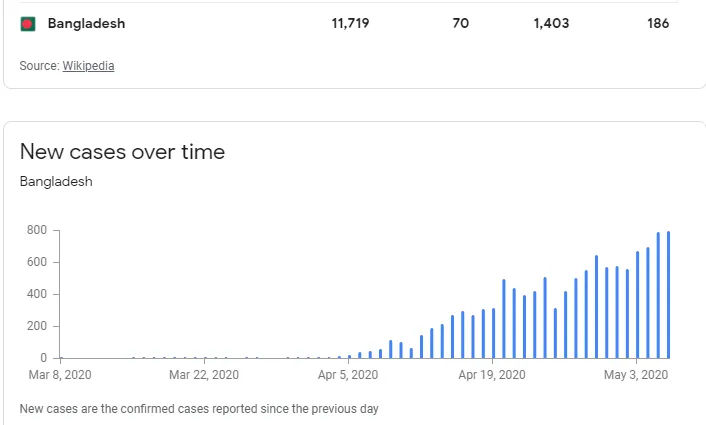
Task: Click the Bangladesh chart subtitle
Action: point(56,181)
